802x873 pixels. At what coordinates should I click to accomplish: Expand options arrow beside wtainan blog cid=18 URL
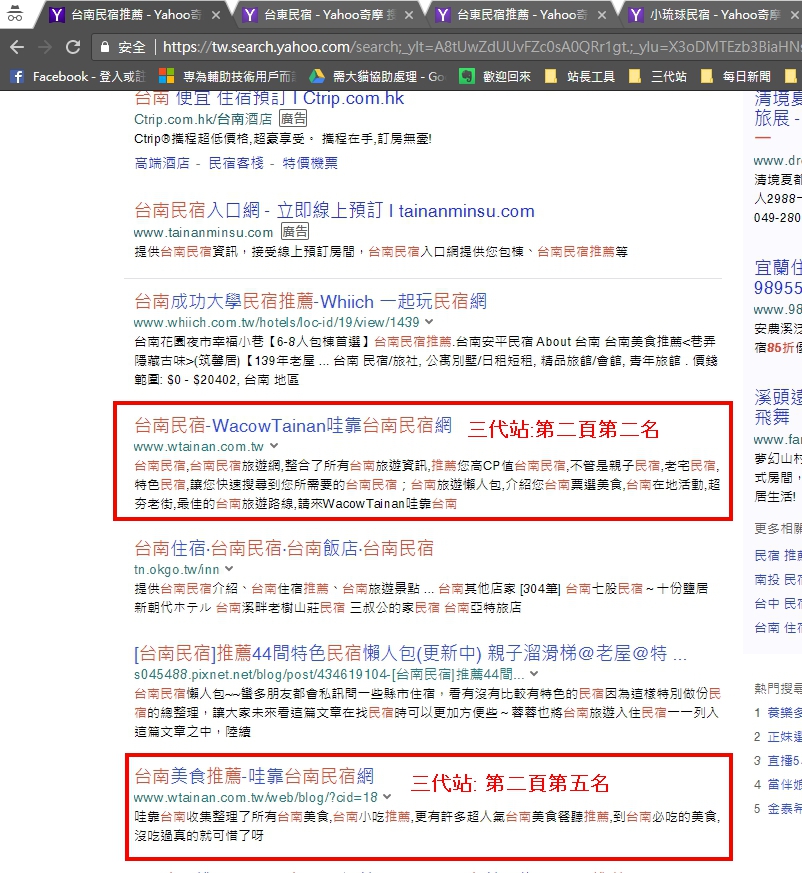pos(387,797)
